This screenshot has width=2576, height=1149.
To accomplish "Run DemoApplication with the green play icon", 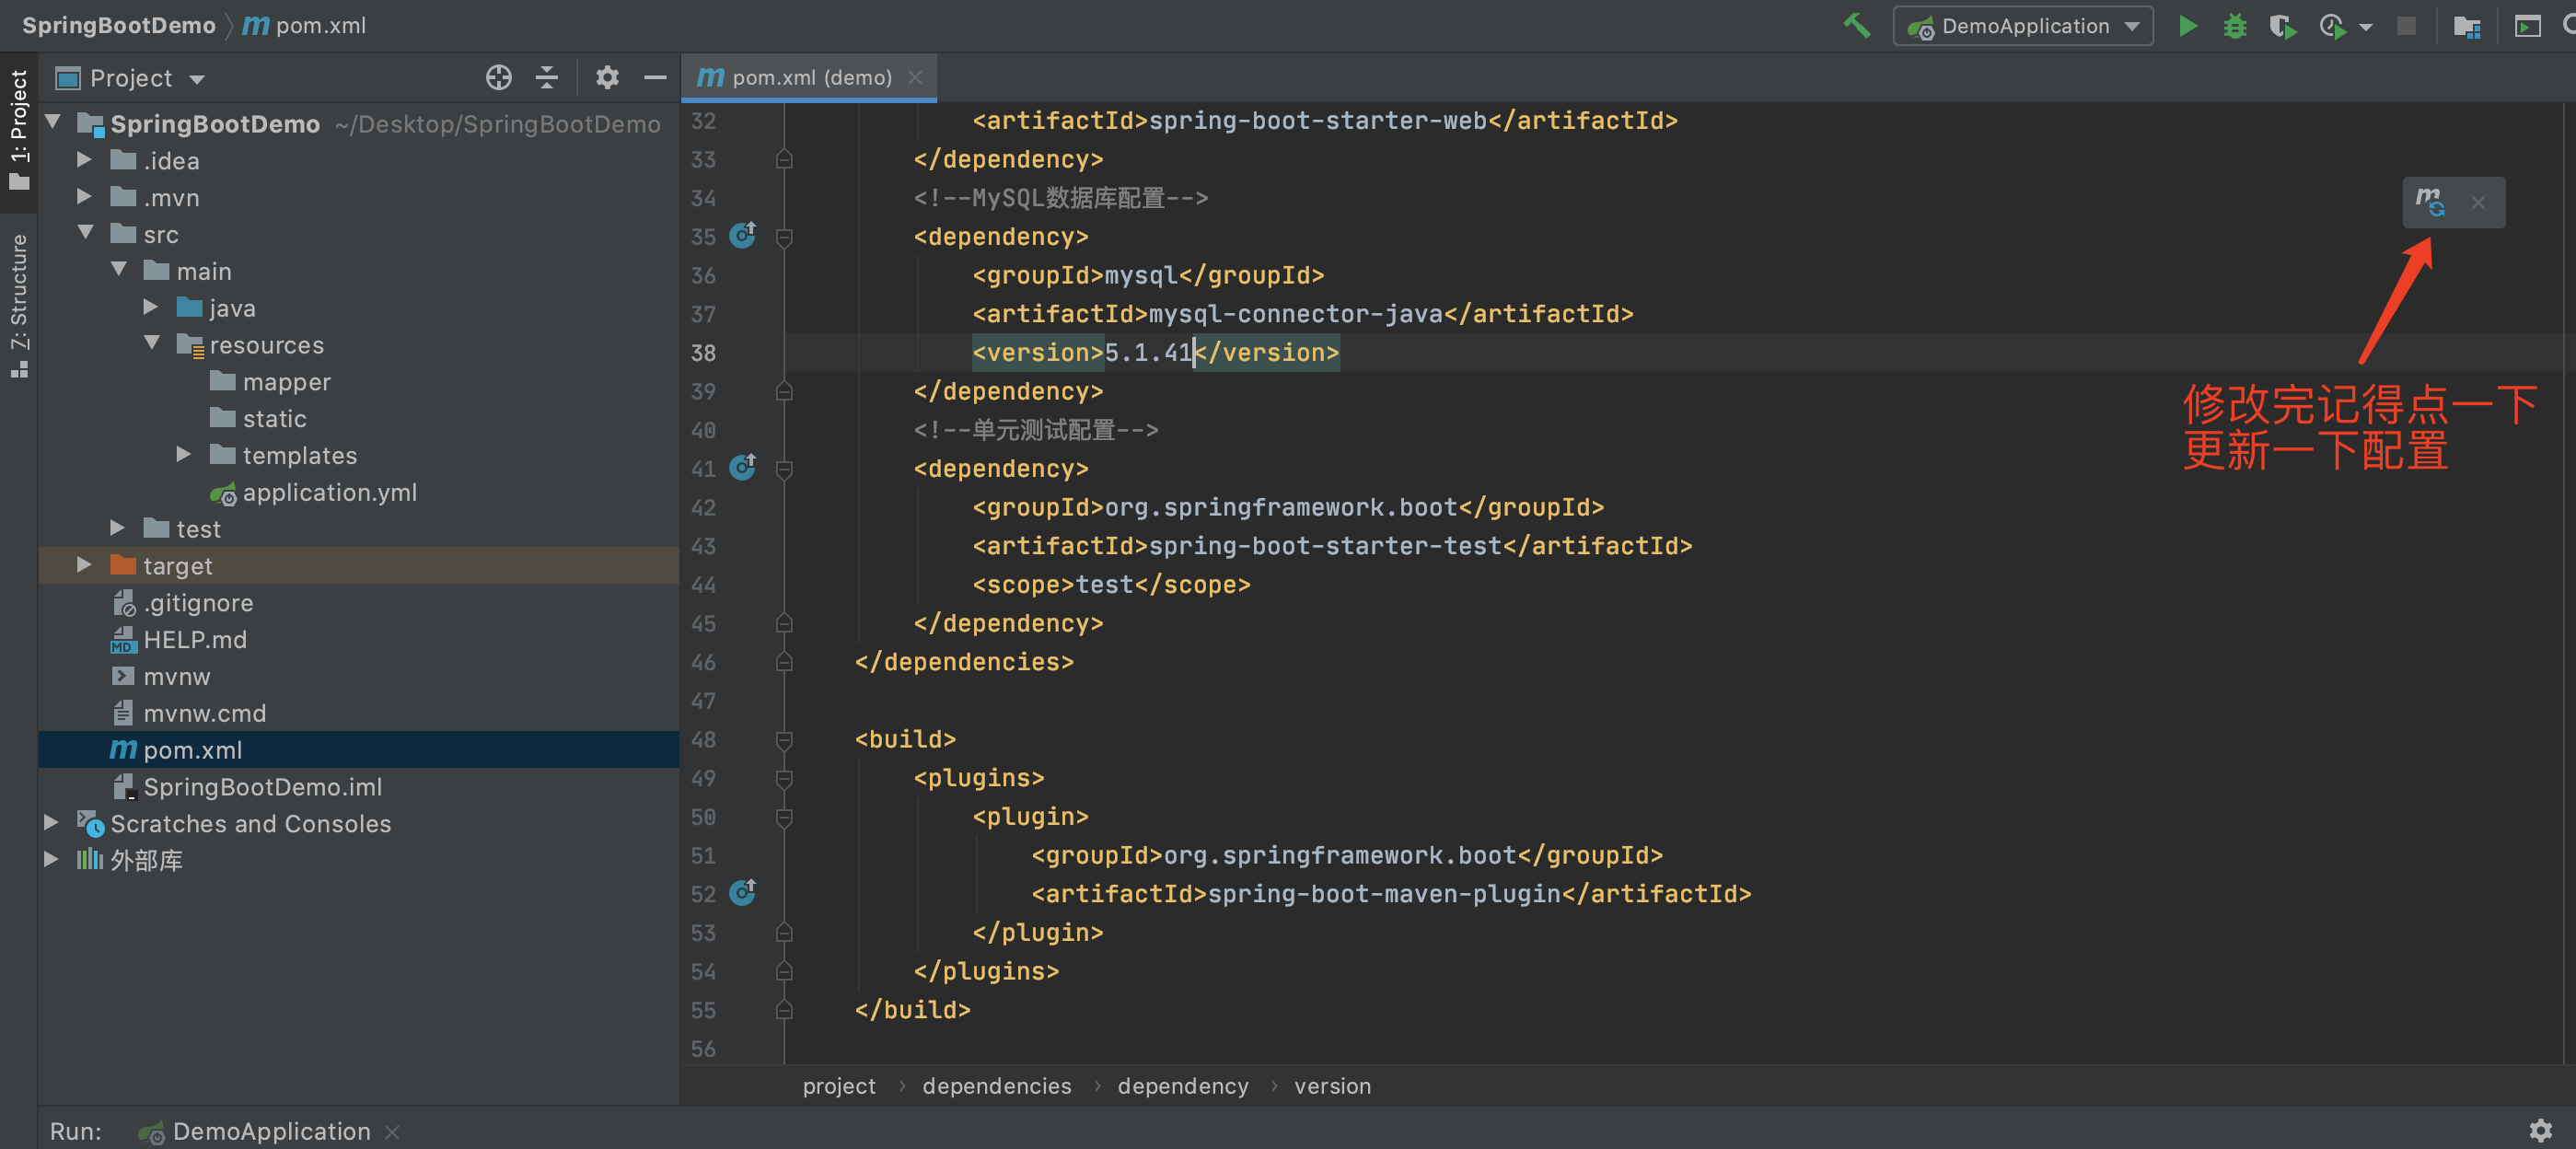I will [2187, 26].
